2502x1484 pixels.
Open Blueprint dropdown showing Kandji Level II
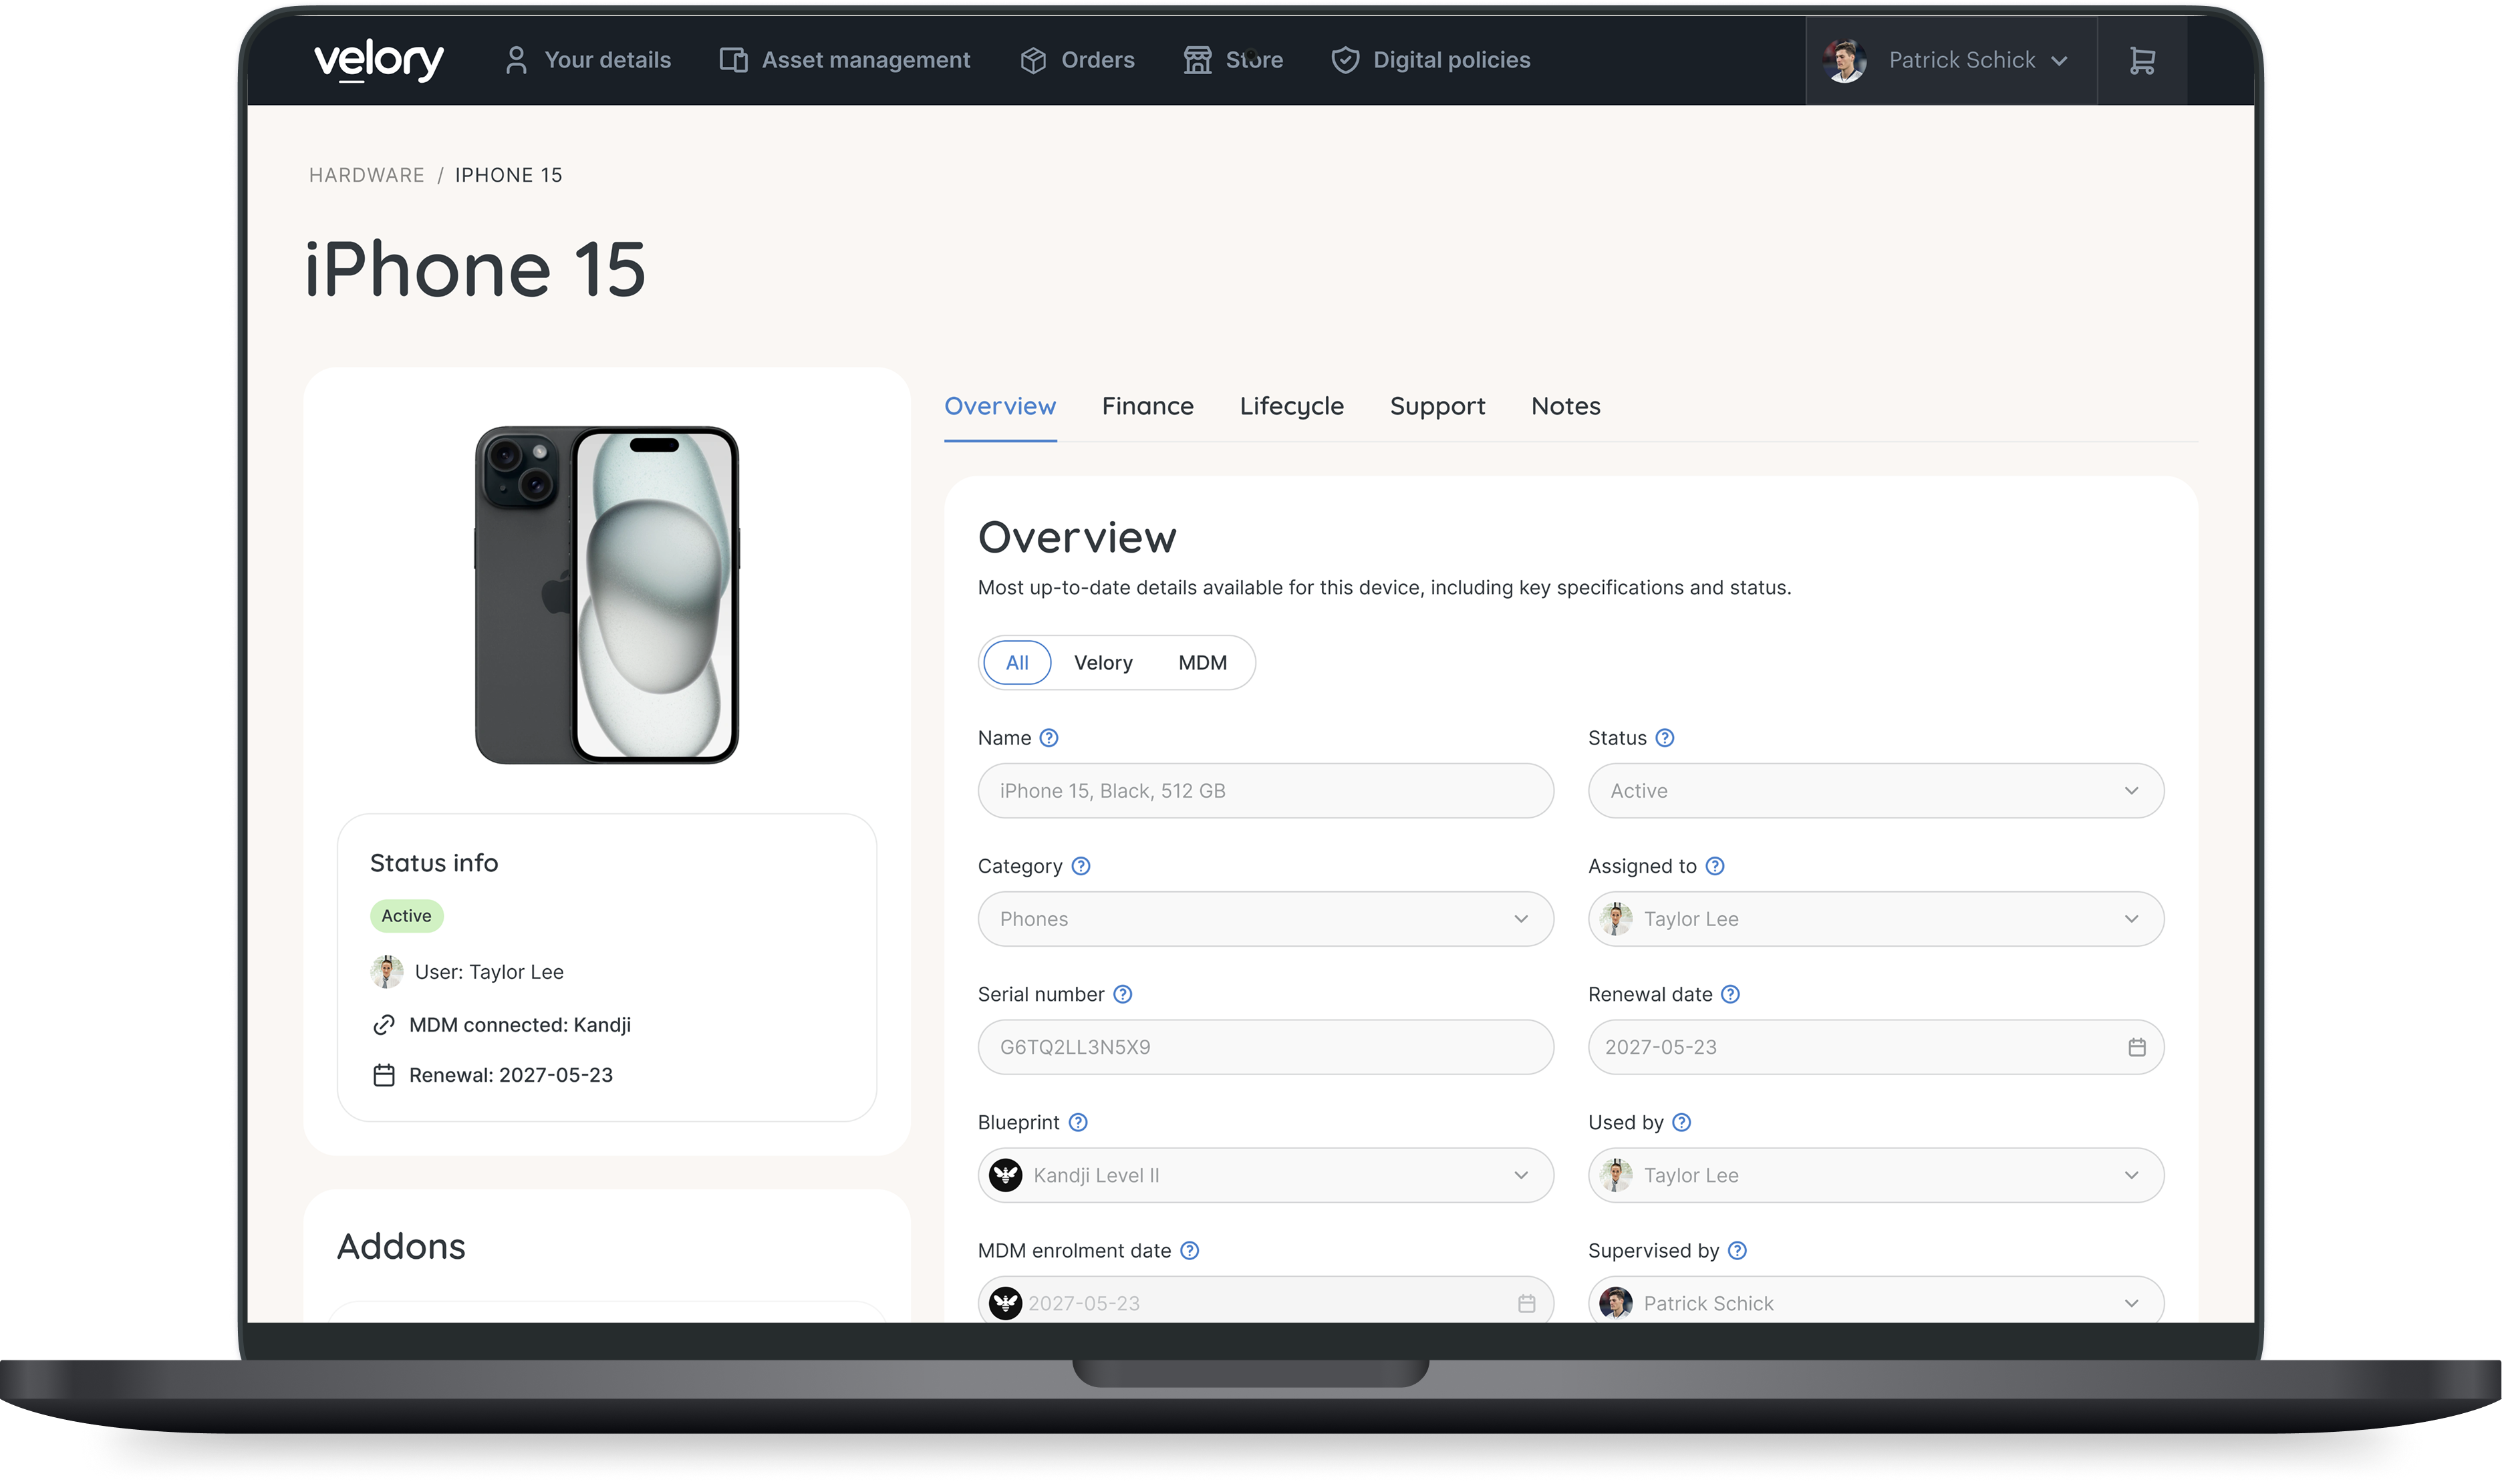pos(1265,1175)
